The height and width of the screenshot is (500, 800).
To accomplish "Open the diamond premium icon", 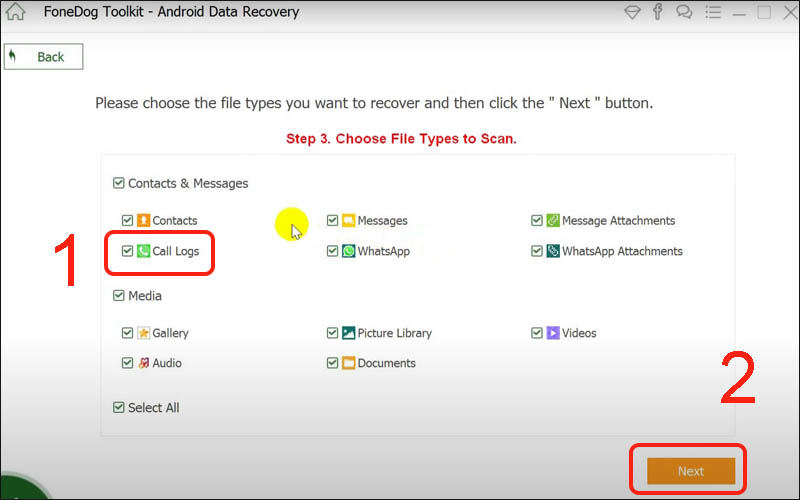I will pos(632,12).
